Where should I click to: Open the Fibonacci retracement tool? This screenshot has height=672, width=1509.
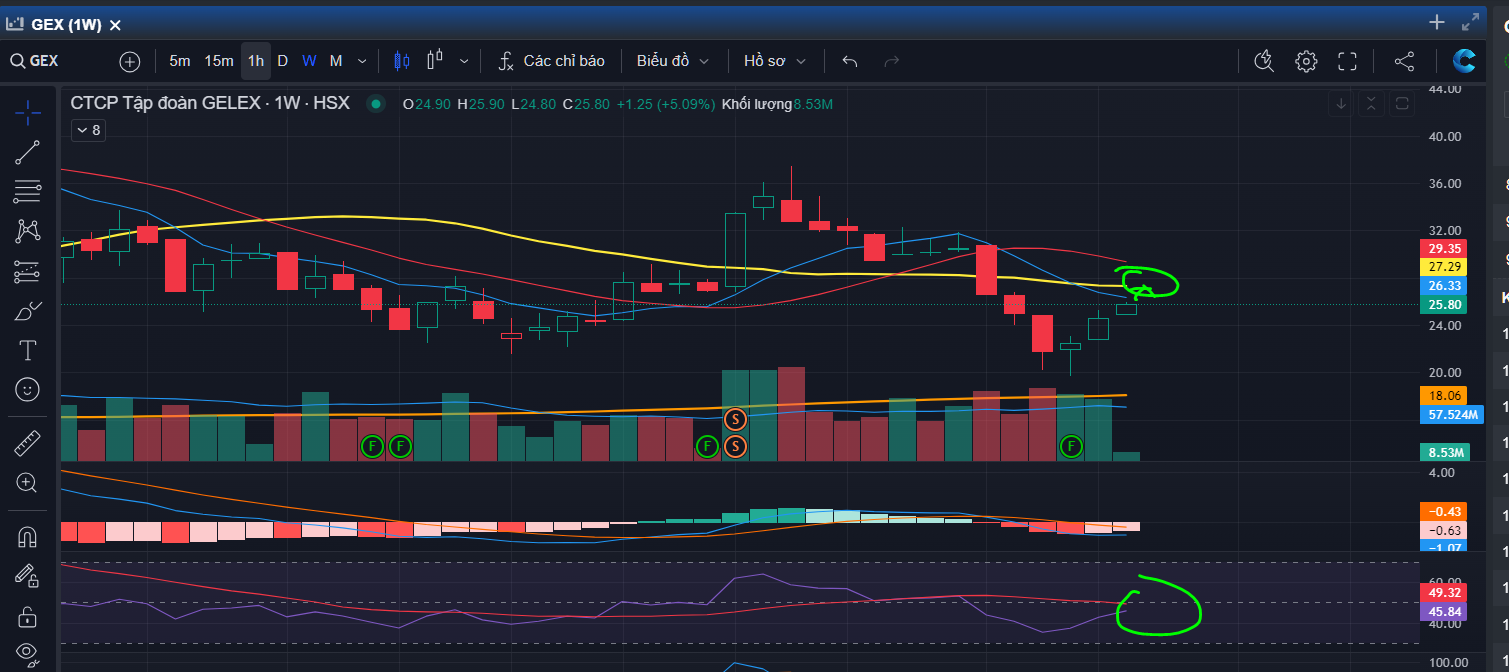pos(28,191)
